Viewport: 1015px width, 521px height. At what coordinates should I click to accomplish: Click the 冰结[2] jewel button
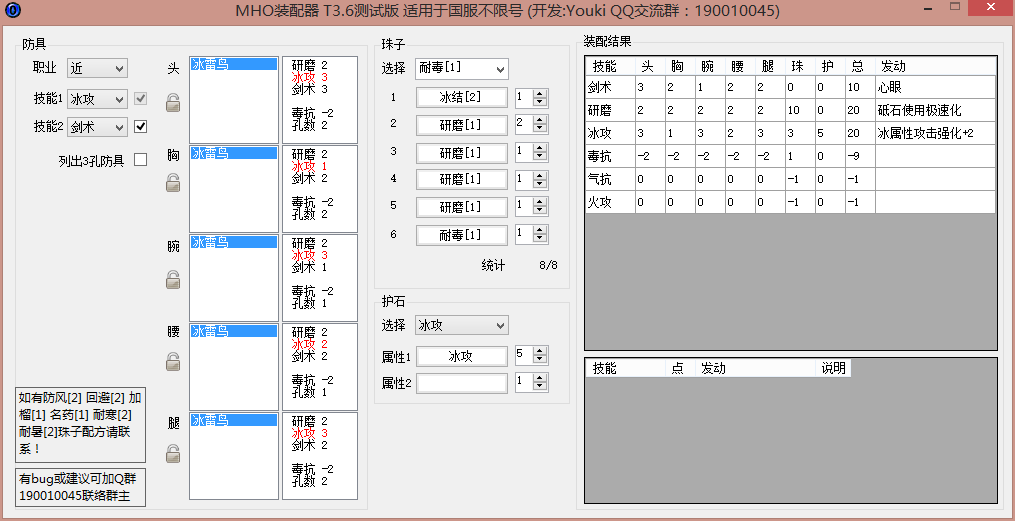[x=460, y=98]
